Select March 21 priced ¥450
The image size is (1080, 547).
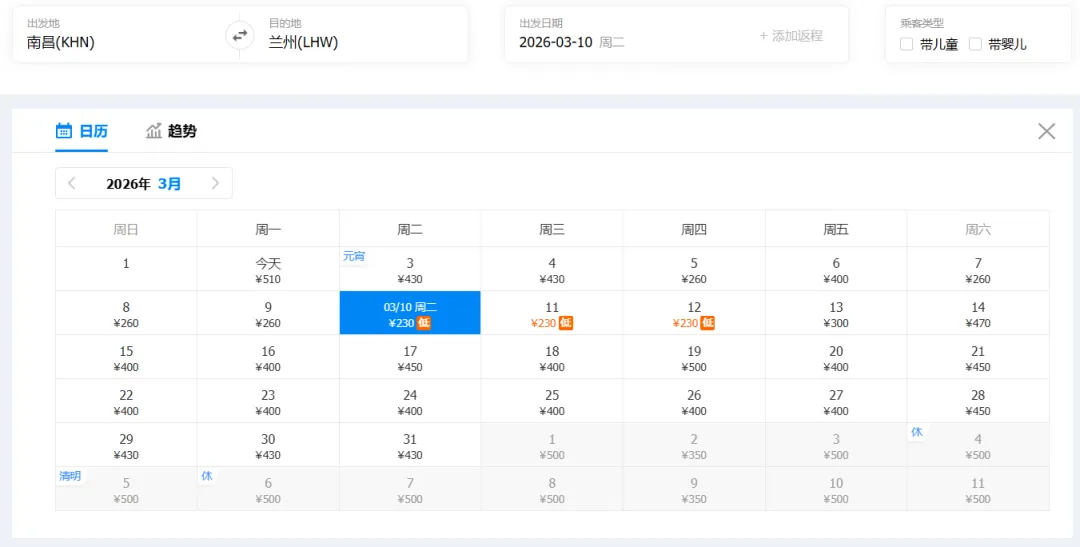tap(978, 357)
